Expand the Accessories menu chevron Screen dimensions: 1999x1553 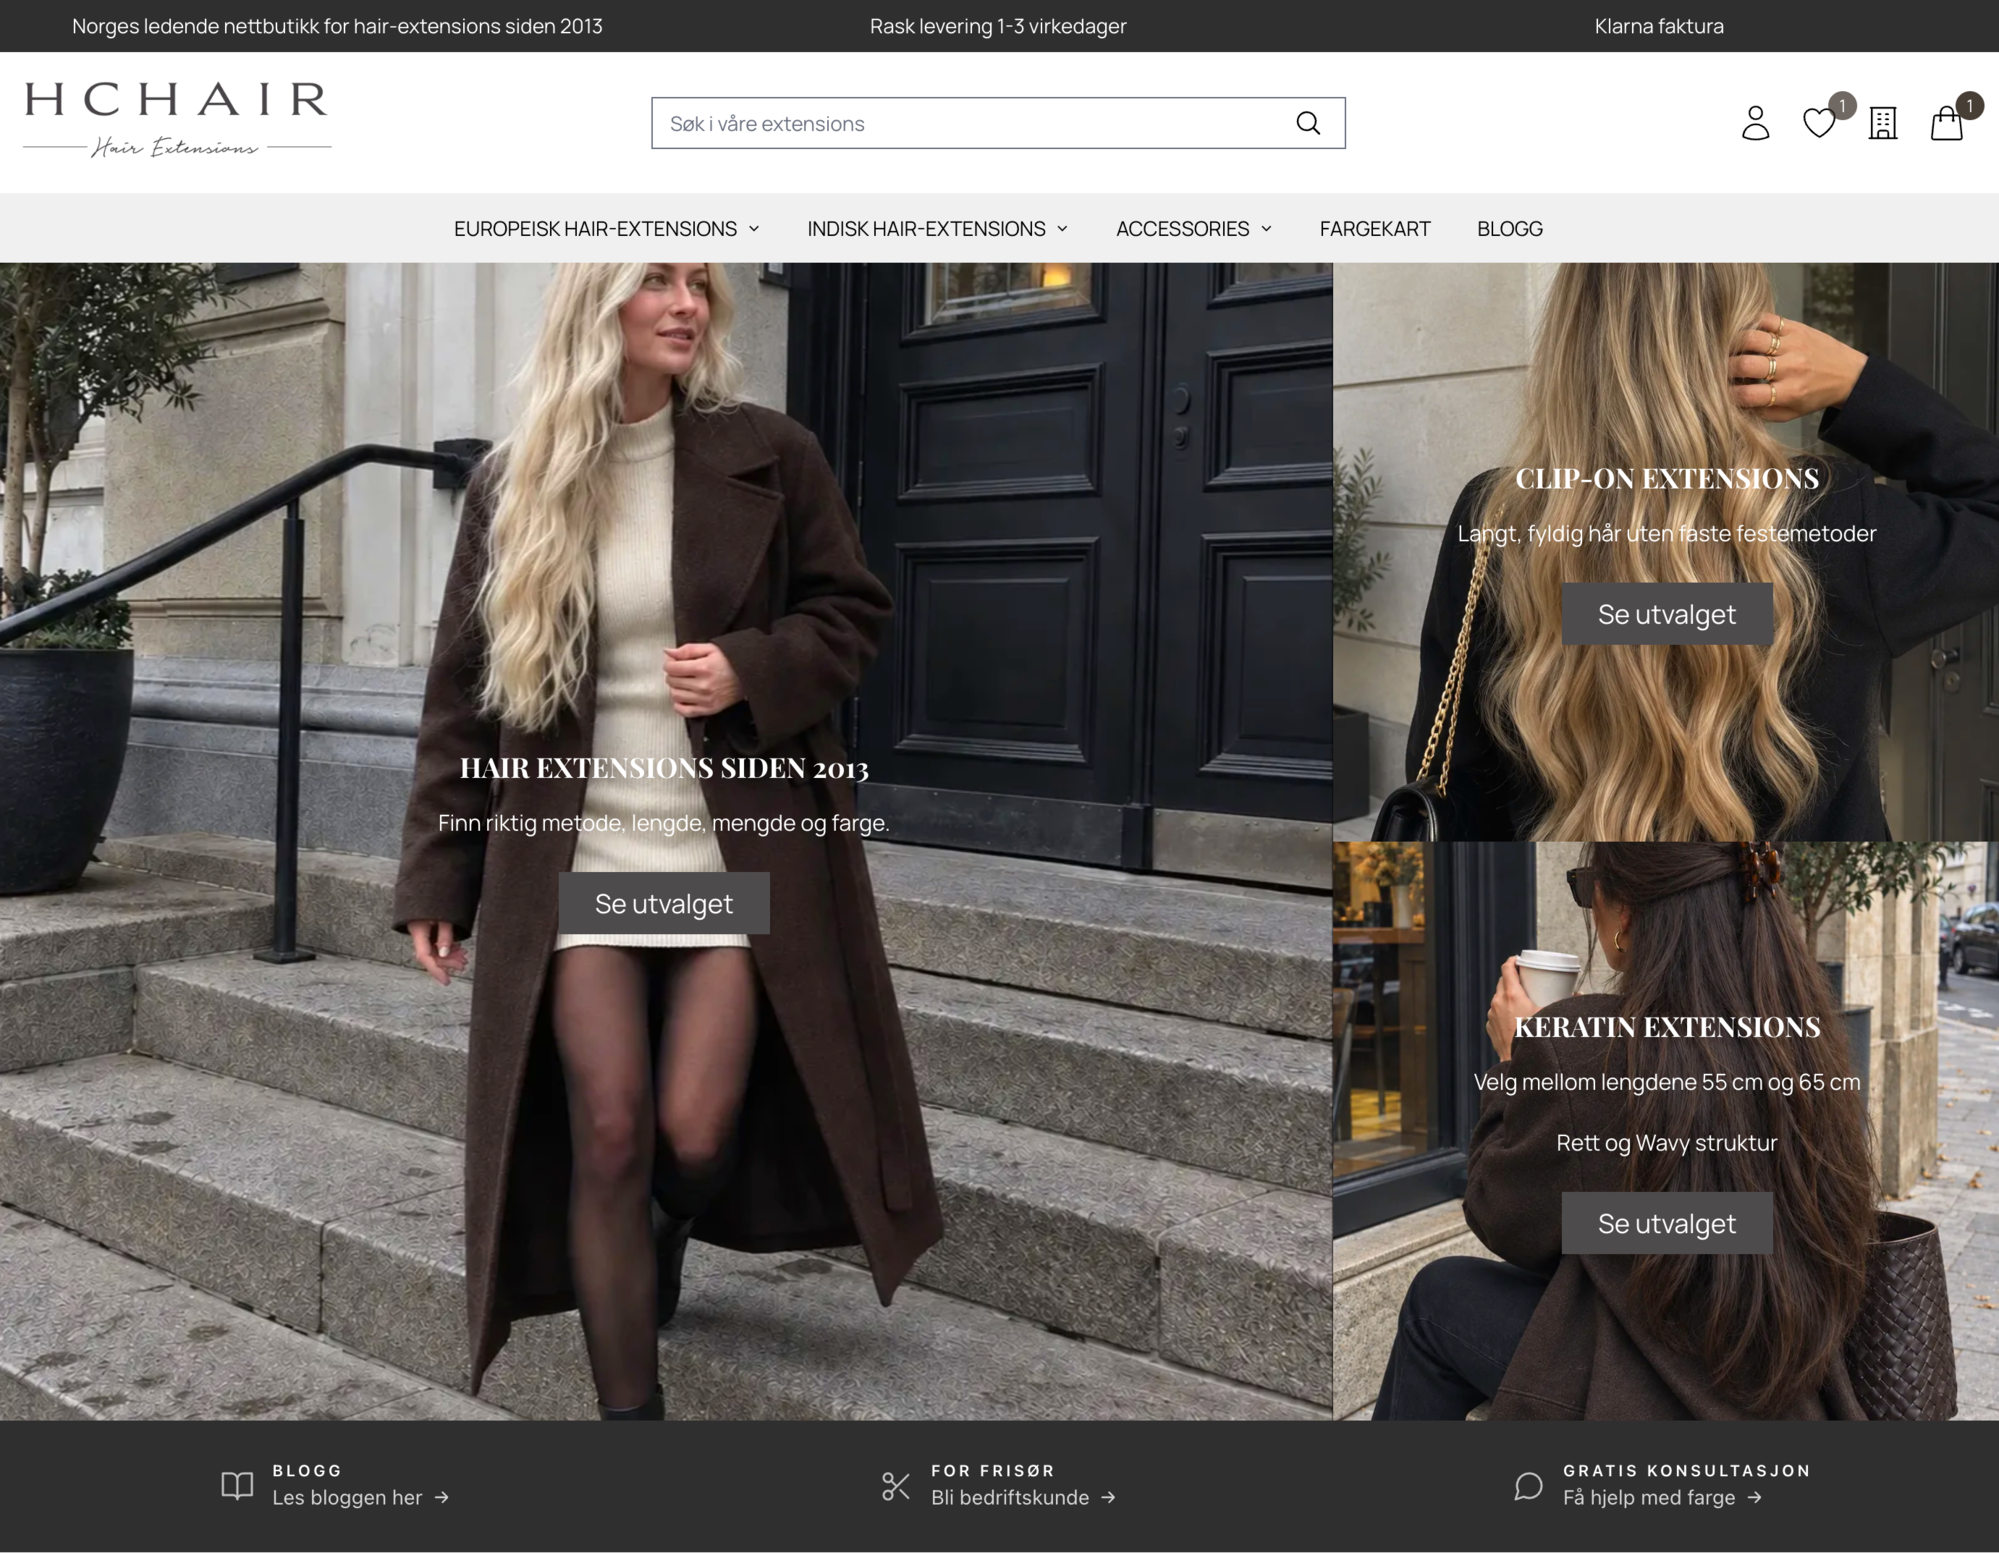coord(1266,229)
